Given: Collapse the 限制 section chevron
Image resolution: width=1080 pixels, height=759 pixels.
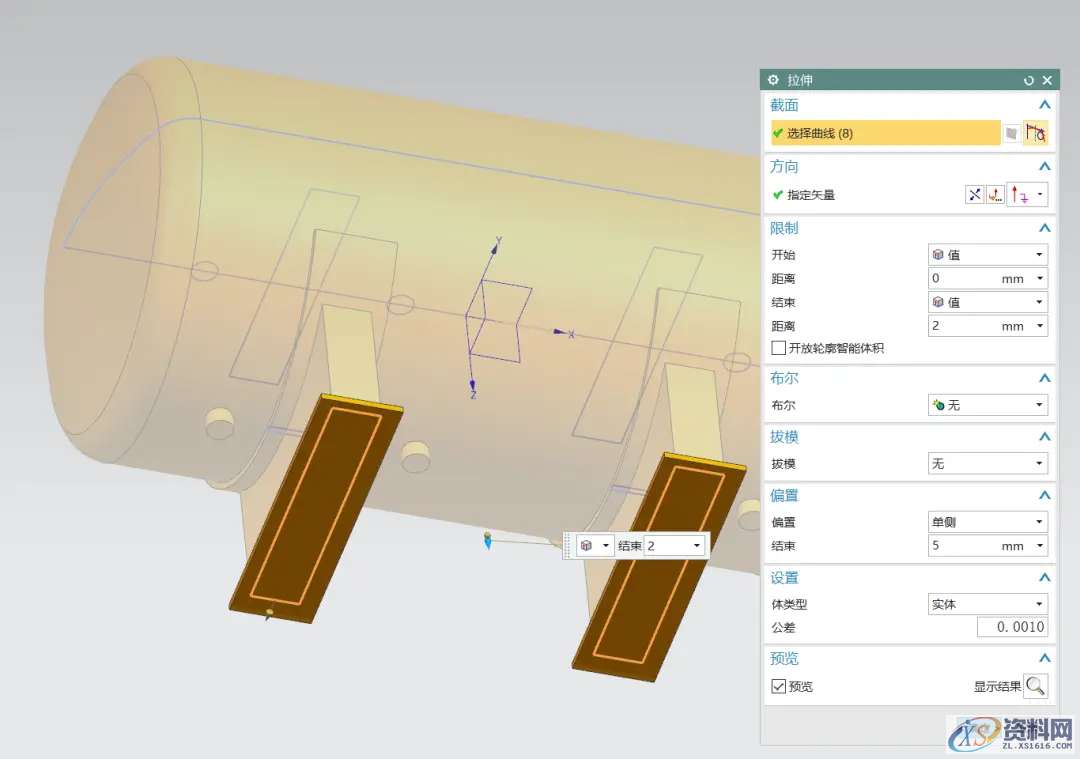Looking at the screenshot, I should point(1044,228).
